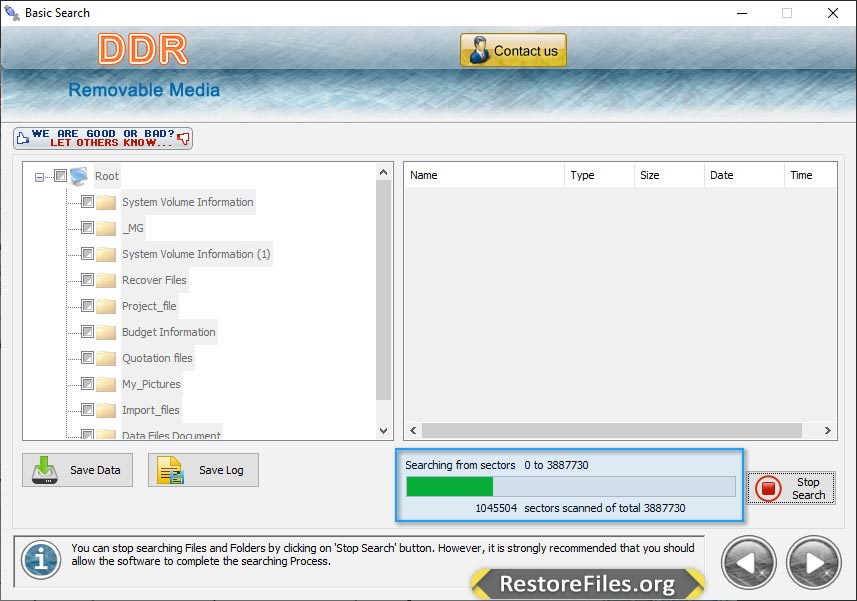Select System Volume Information (1) folder icon
The width and height of the screenshot is (857, 601).
106,255
